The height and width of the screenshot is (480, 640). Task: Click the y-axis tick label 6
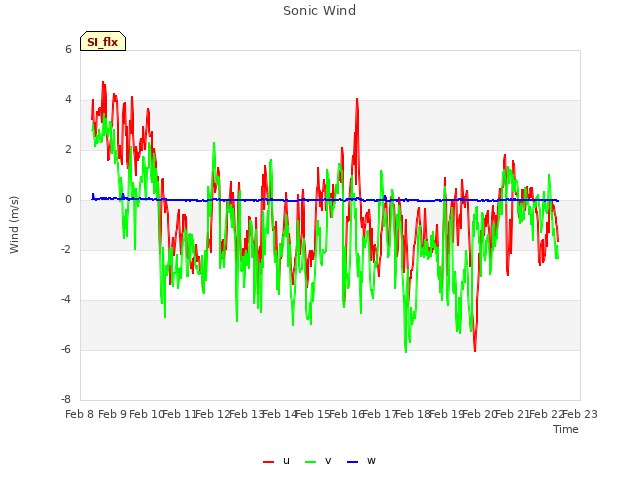pyautogui.click(x=68, y=49)
